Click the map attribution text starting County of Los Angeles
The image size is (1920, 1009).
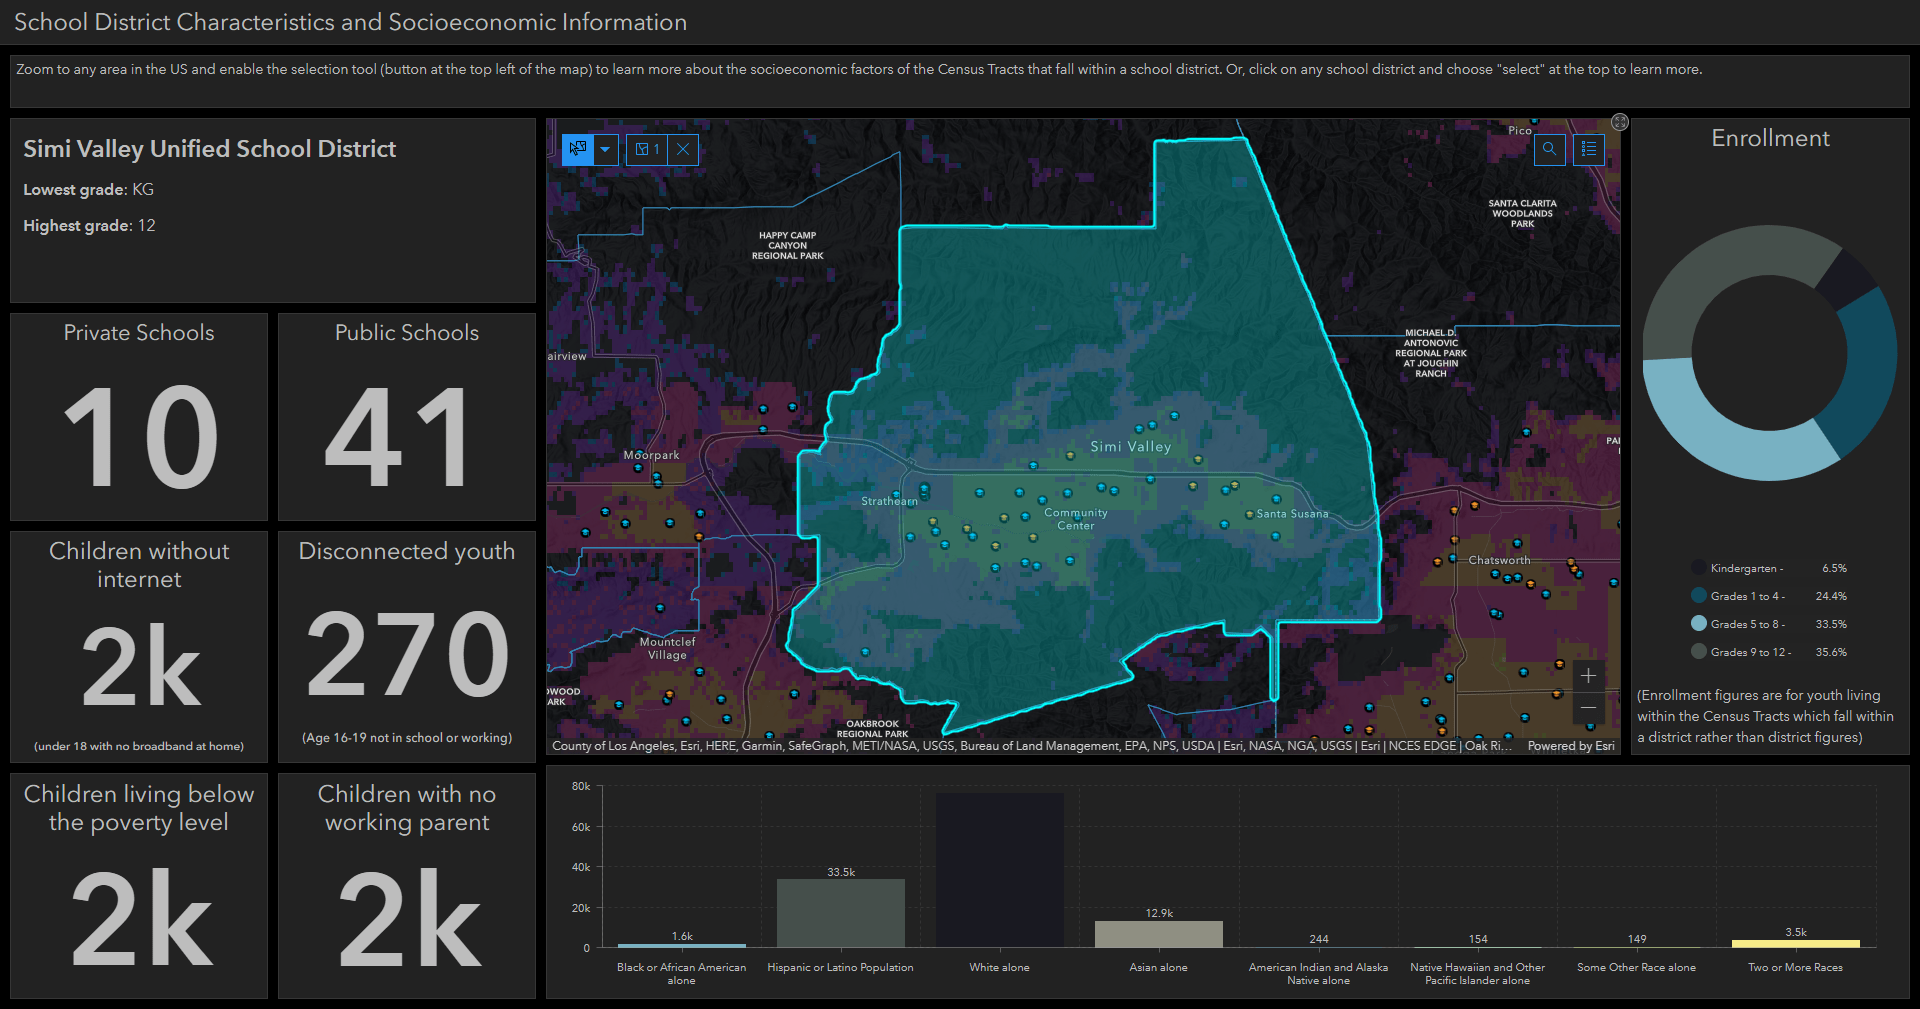tap(1034, 746)
